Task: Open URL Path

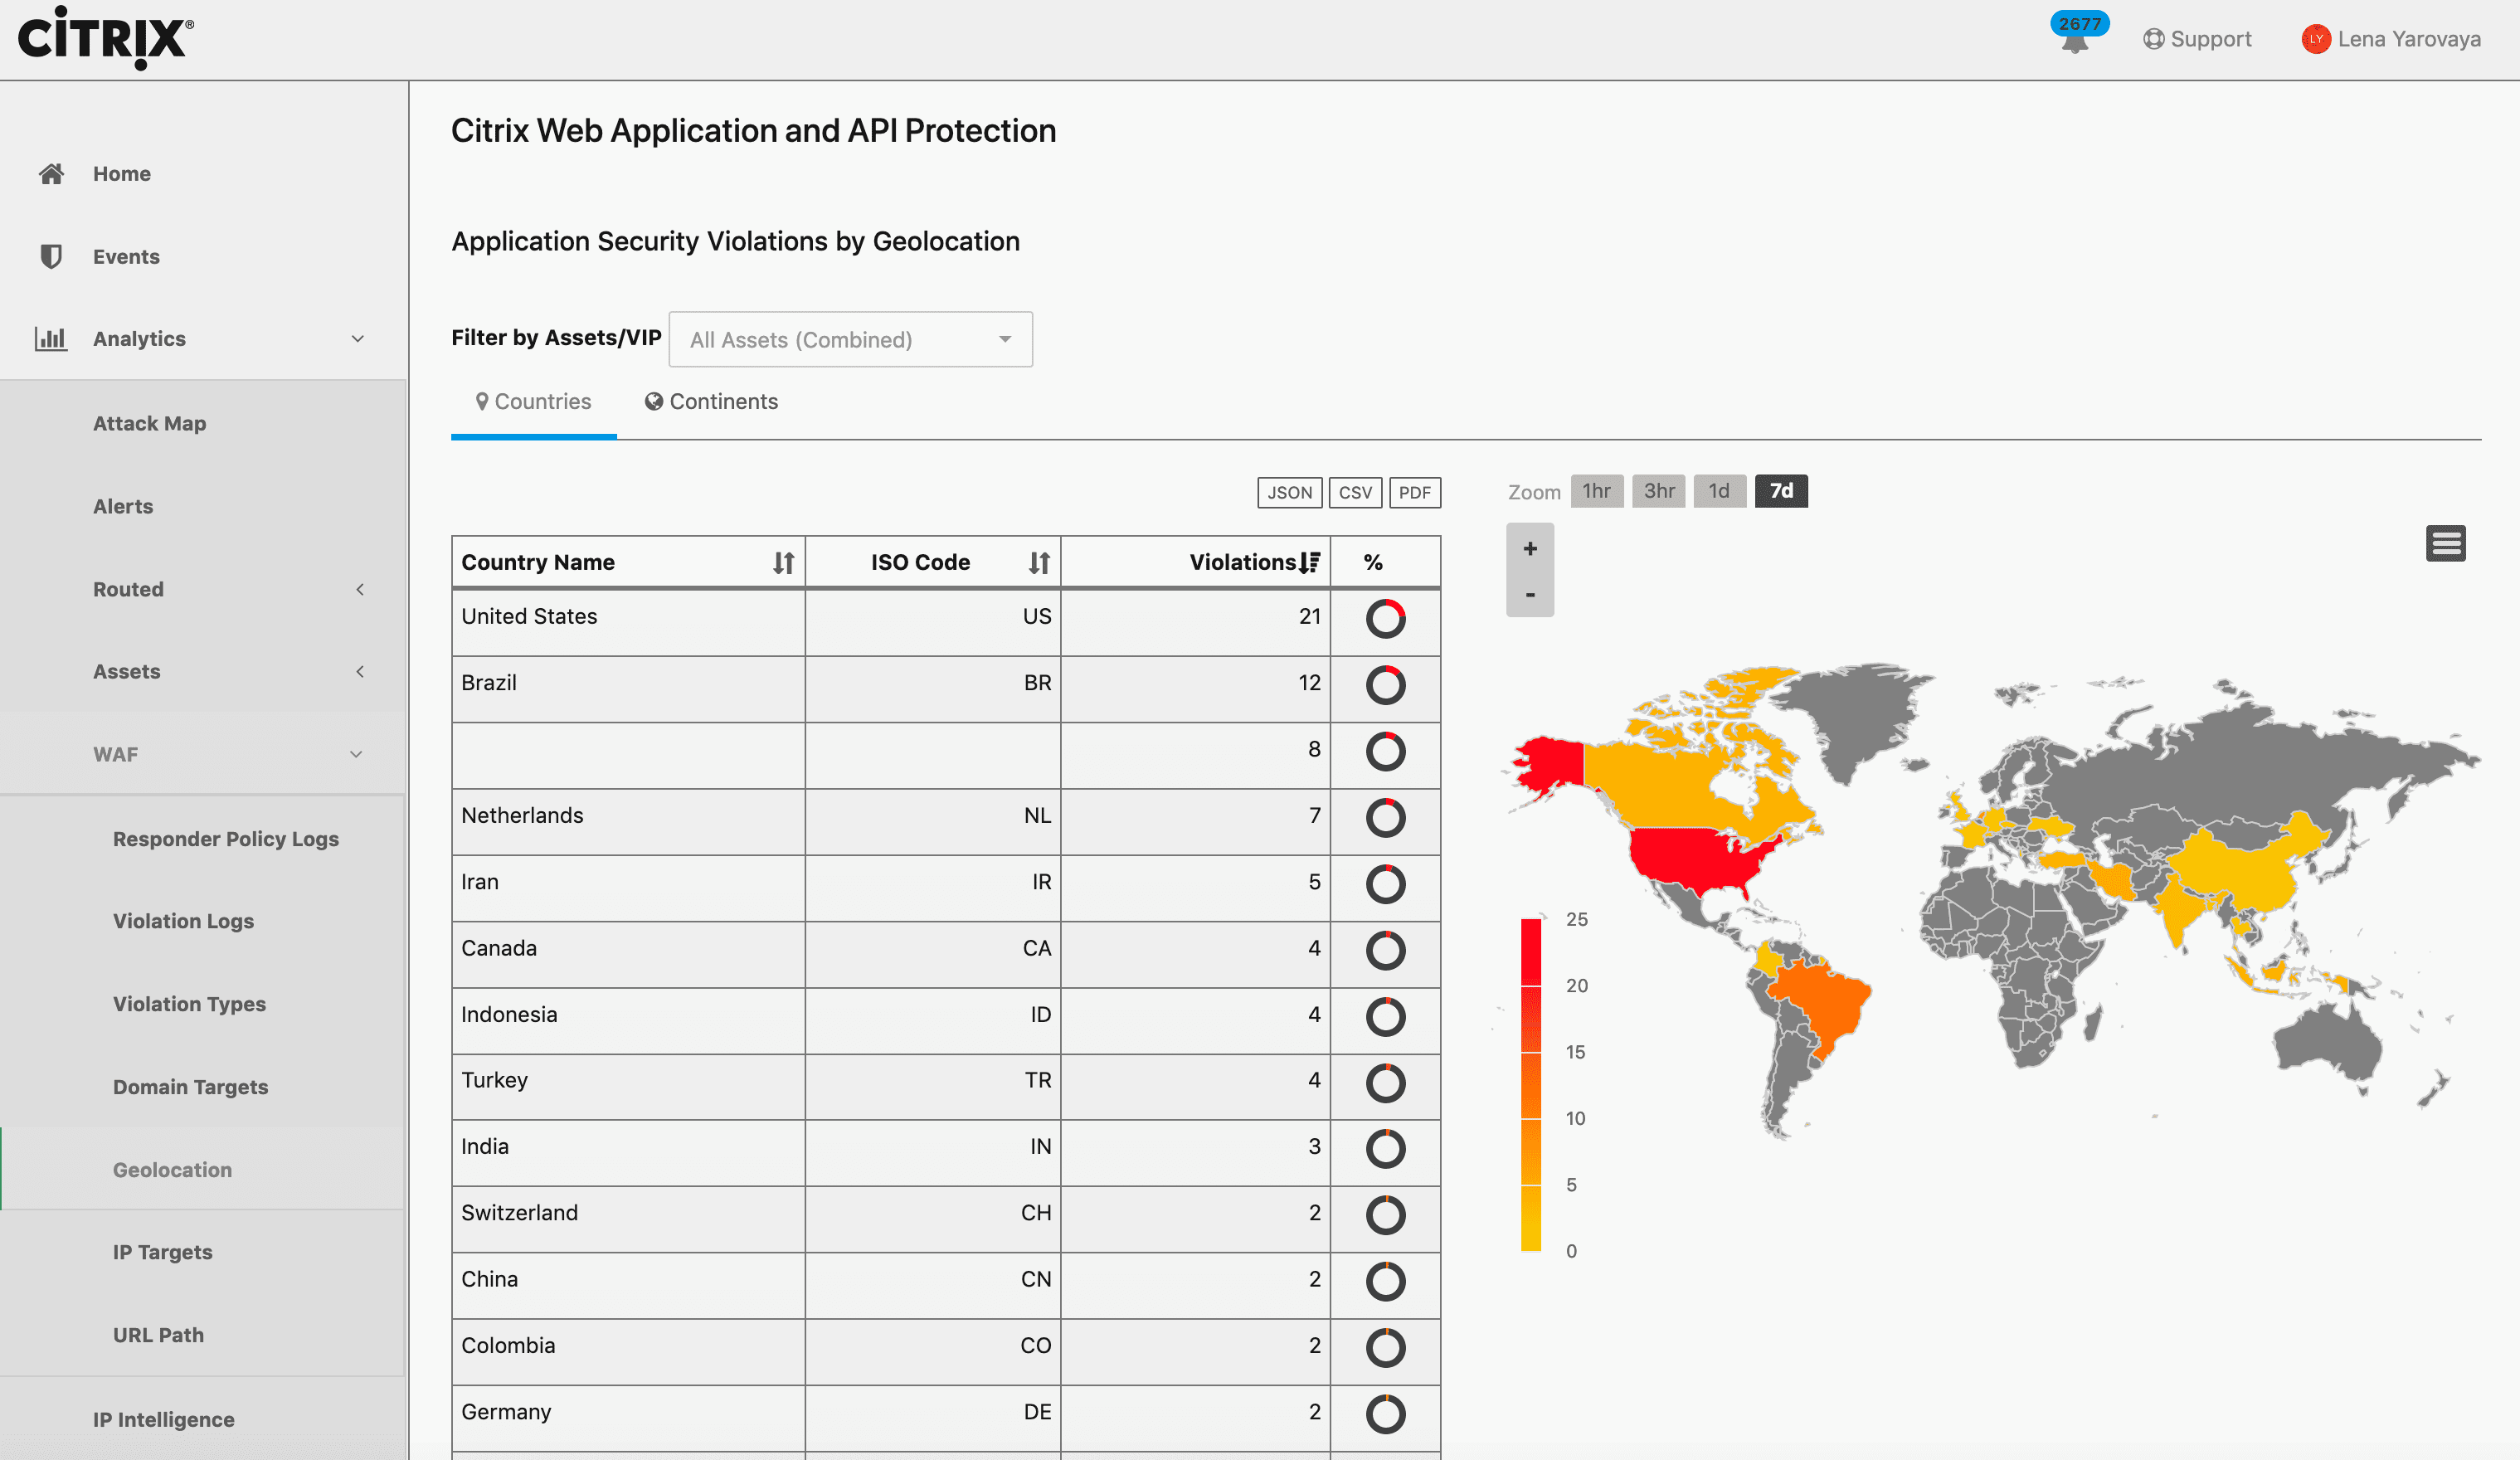Action: point(159,1335)
